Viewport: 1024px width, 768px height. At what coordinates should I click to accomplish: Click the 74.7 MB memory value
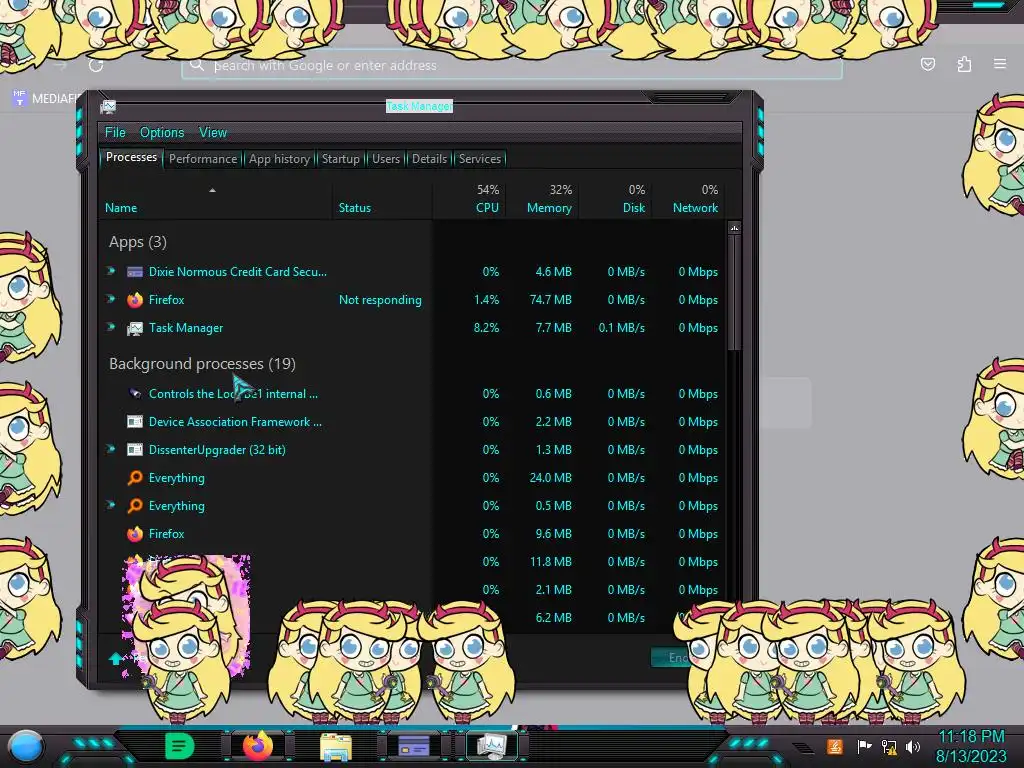(x=549, y=300)
